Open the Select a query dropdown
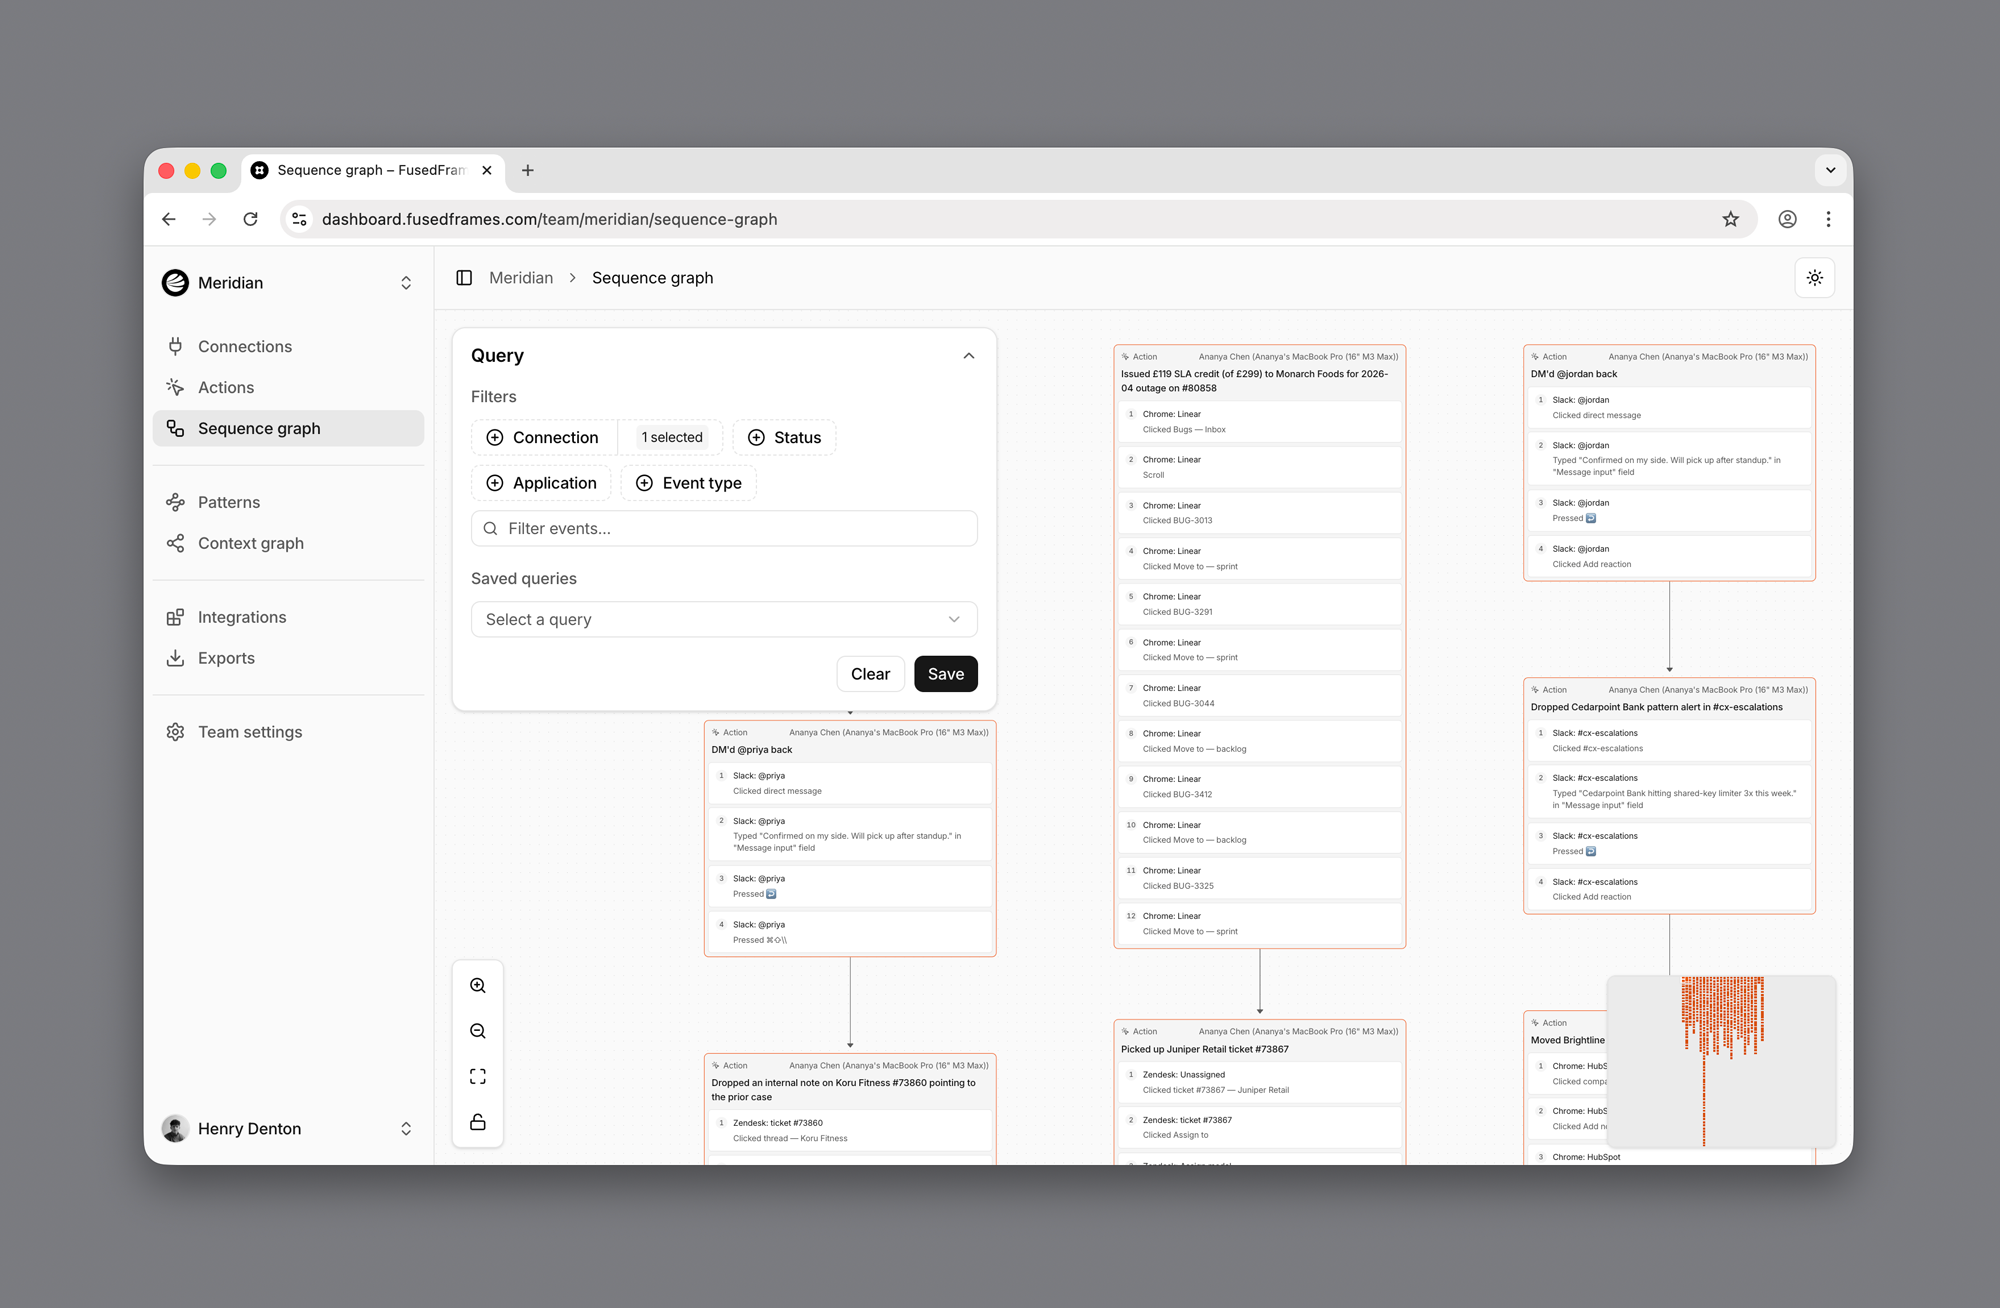Image resolution: width=2000 pixels, height=1308 pixels. click(723, 619)
